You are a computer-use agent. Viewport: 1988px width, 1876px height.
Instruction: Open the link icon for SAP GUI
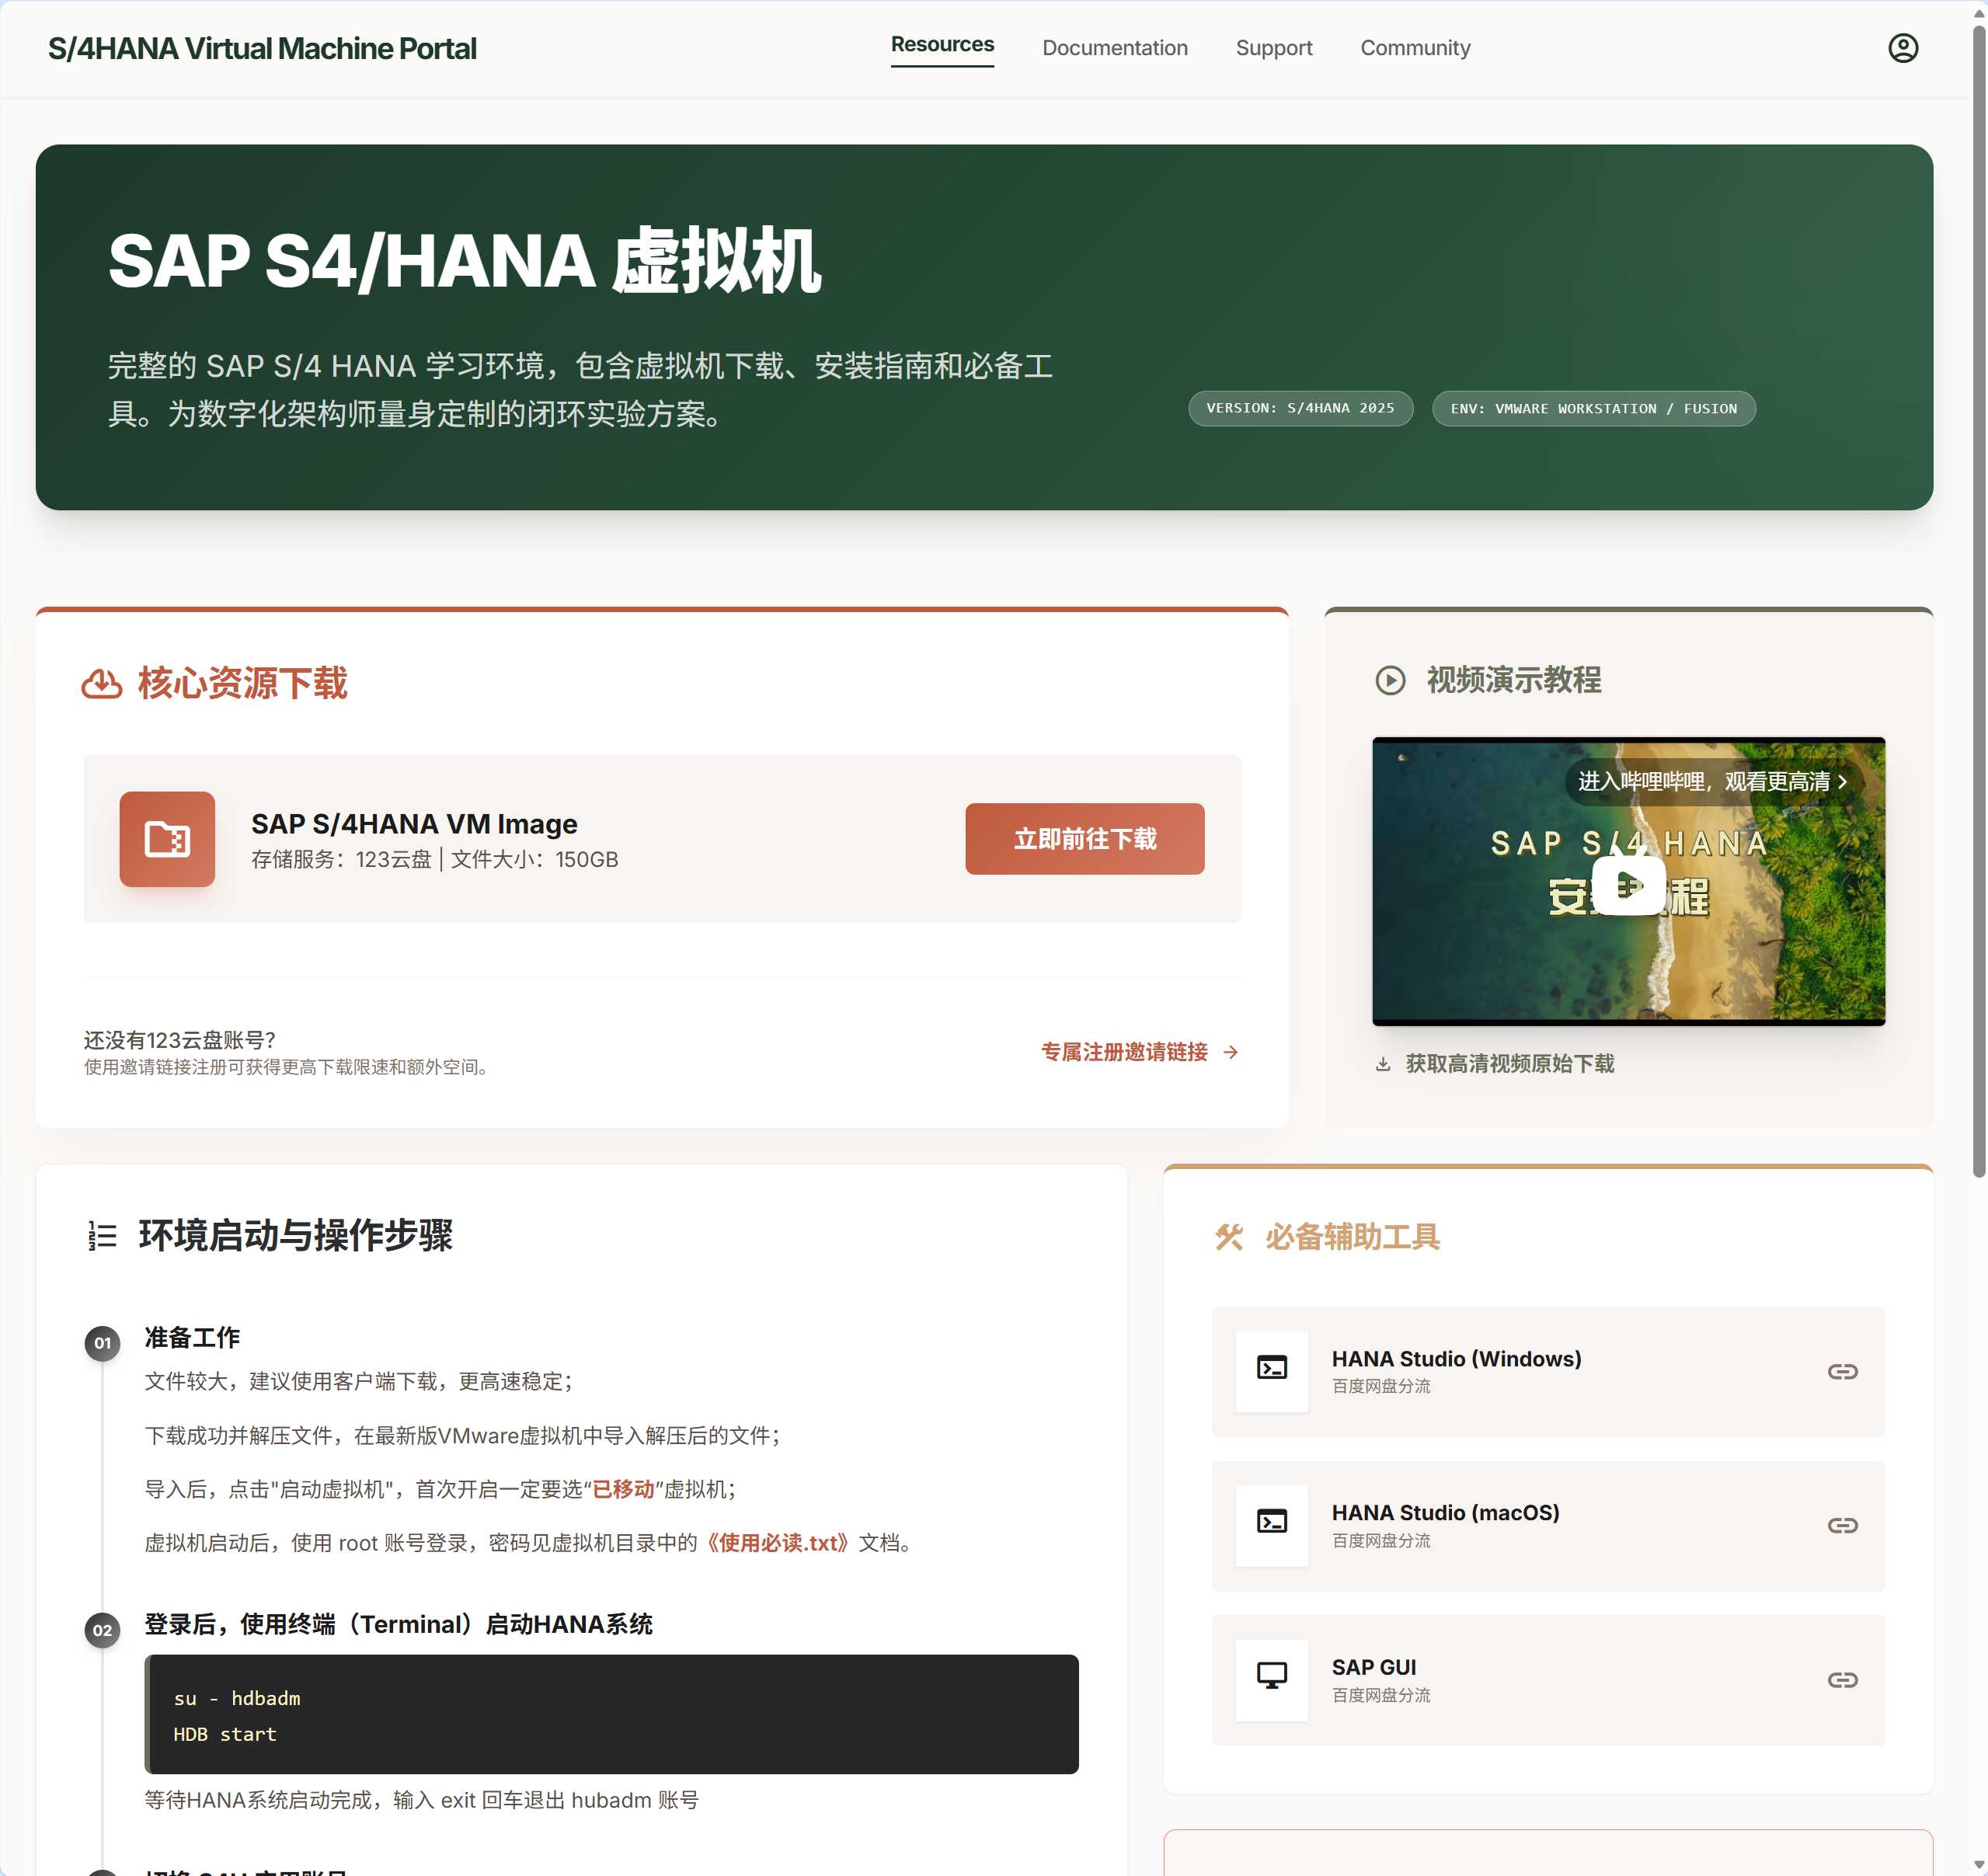pyautogui.click(x=1842, y=1680)
